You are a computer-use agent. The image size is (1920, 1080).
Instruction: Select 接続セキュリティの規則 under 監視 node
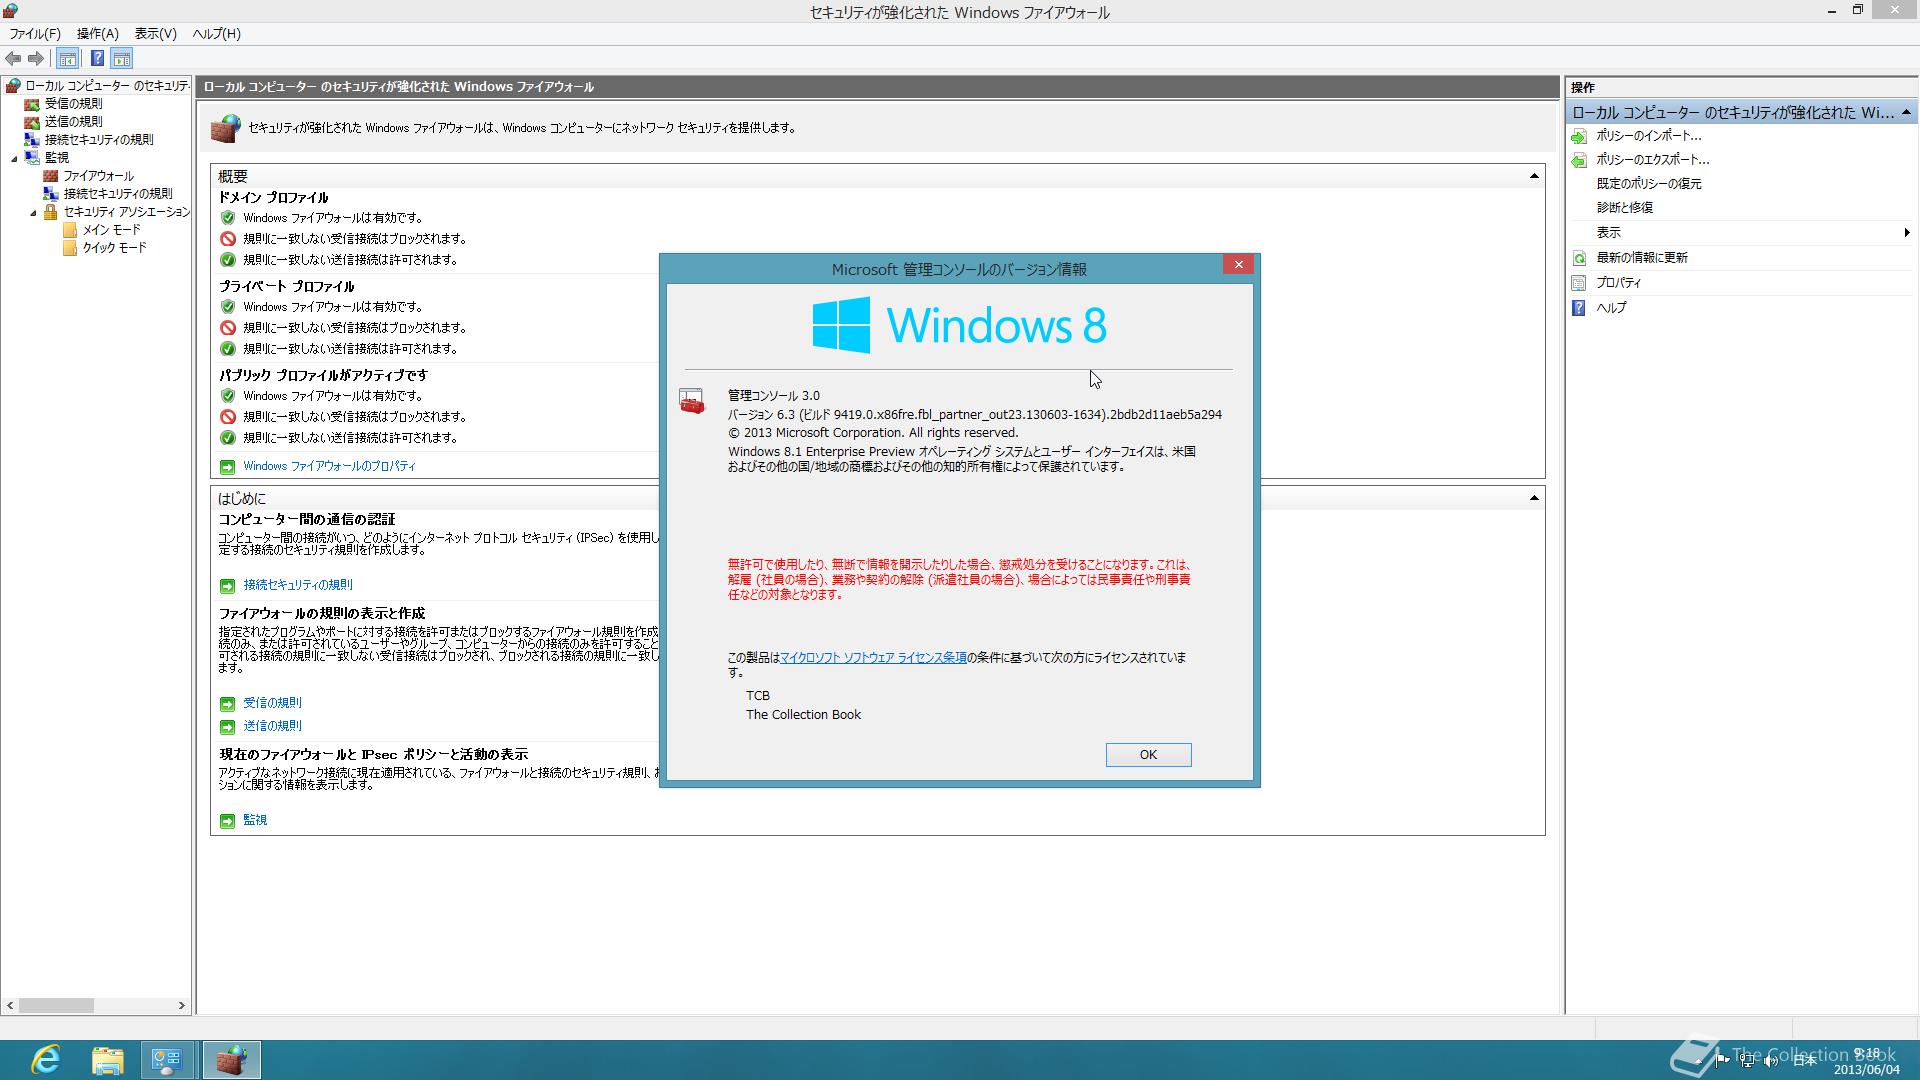click(x=118, y=194)
